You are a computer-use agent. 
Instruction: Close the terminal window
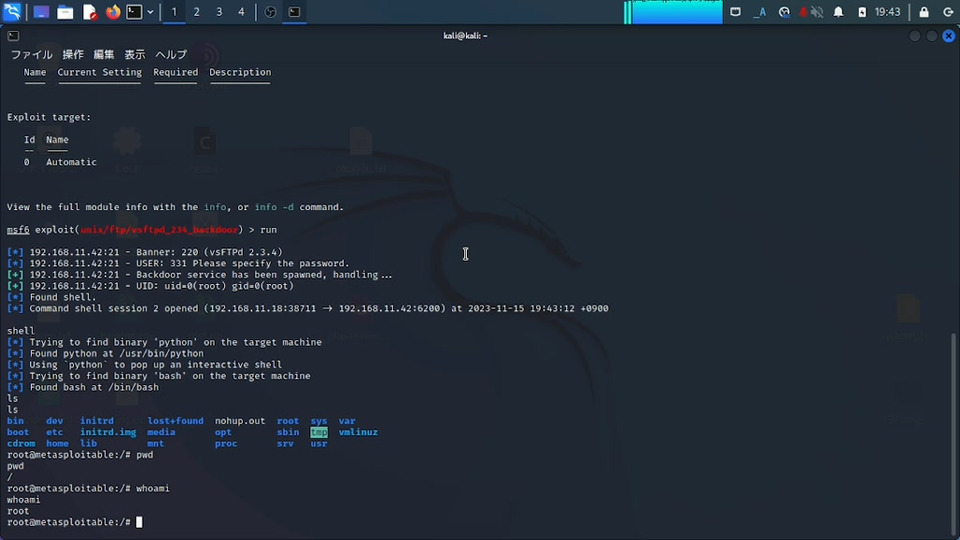point(948,36)
